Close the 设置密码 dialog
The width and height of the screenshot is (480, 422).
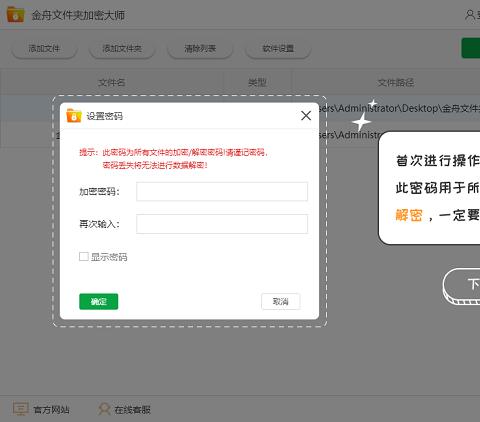(306, 116)
